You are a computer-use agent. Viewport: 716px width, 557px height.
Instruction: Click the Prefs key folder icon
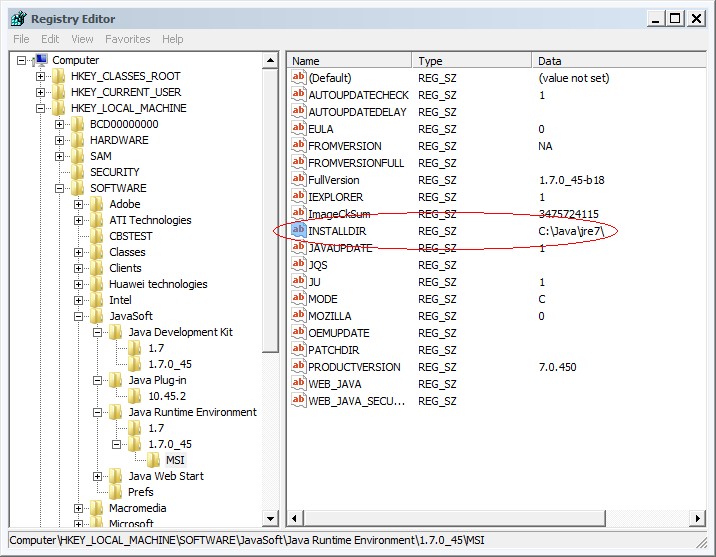[x=116, y=492]
